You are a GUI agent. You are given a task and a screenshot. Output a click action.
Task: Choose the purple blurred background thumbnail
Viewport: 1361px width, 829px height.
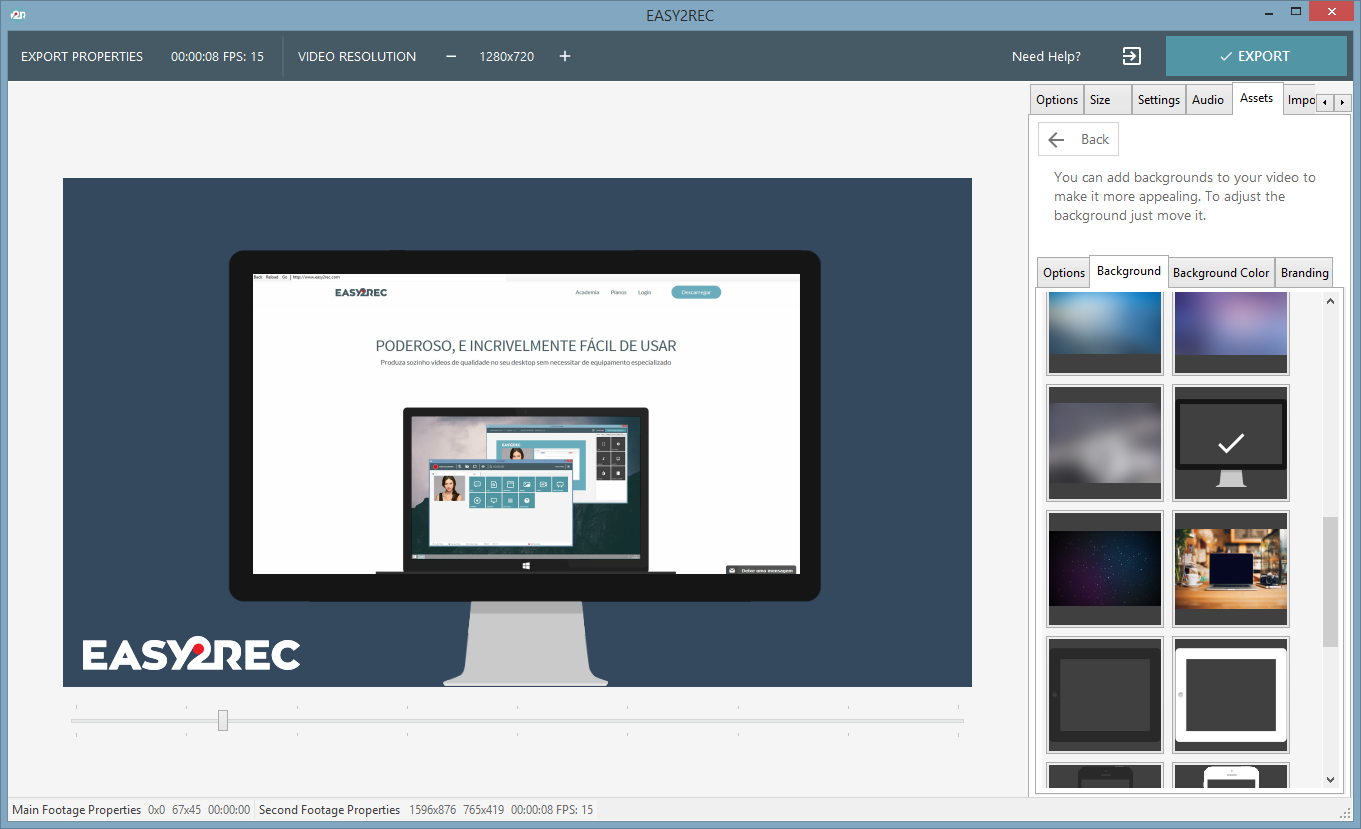[x=1231, y=333]
